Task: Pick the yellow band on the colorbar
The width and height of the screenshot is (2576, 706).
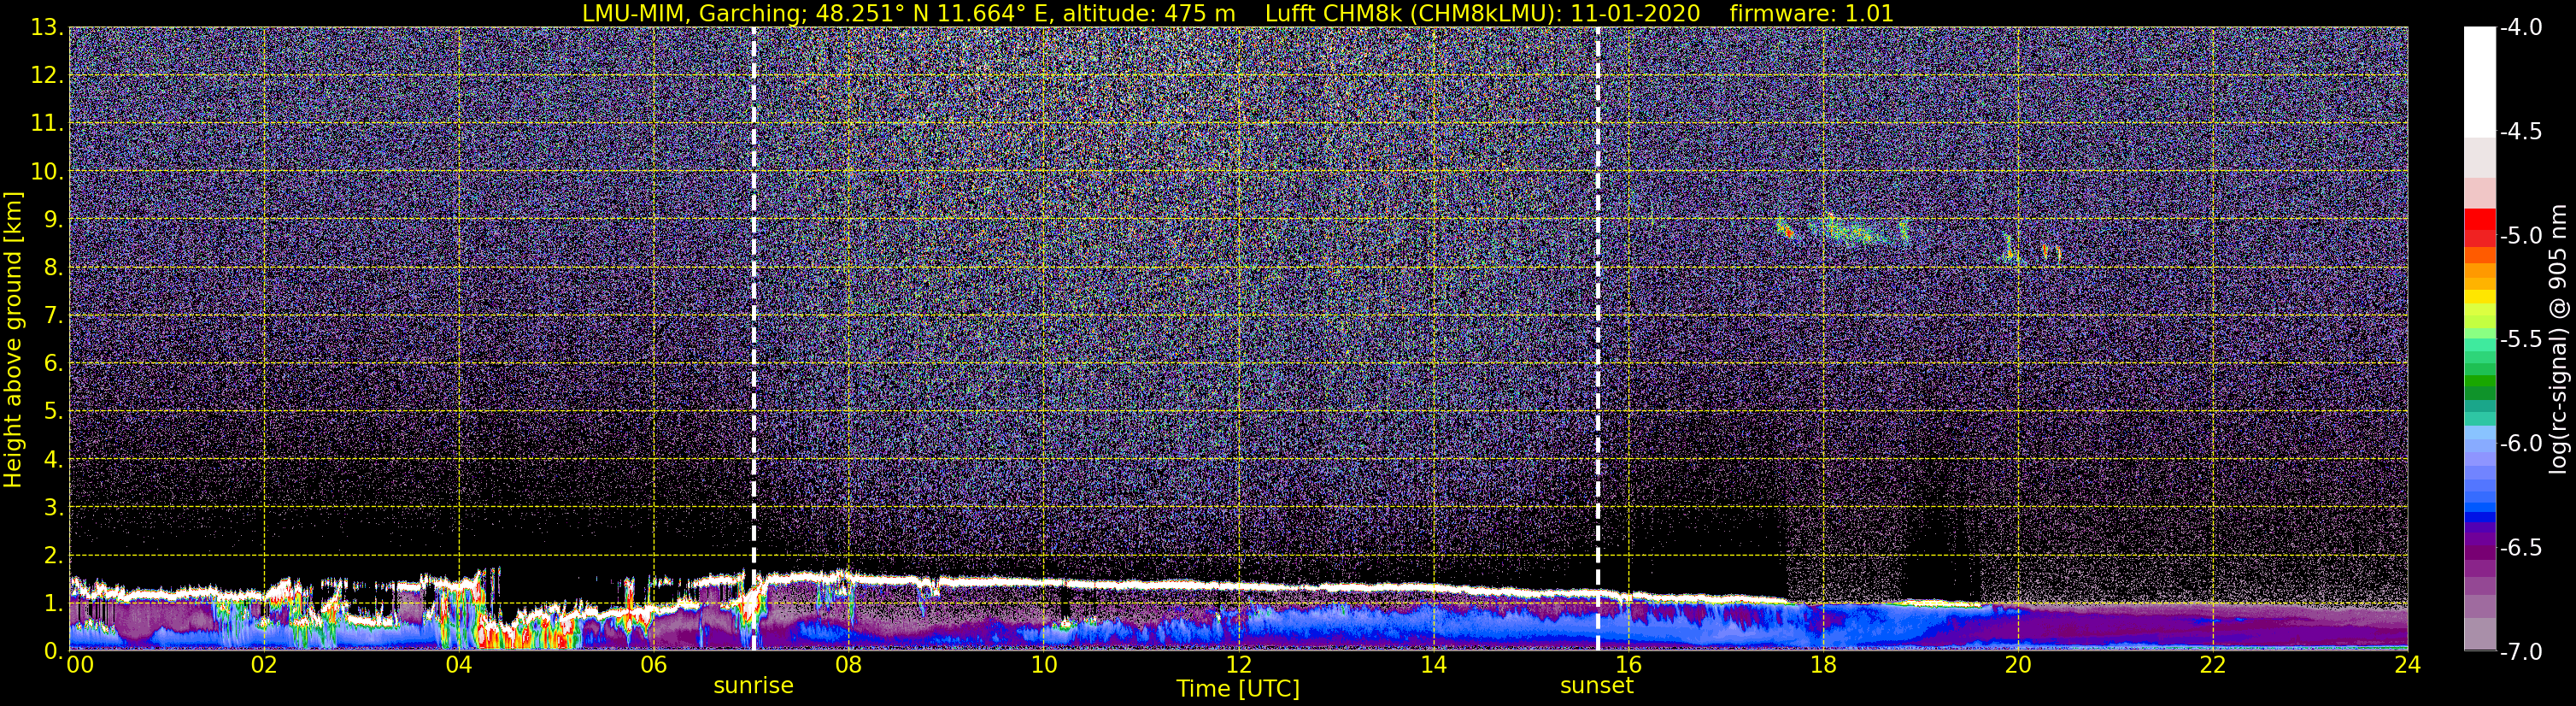Action: click(x=2480, y=296)
